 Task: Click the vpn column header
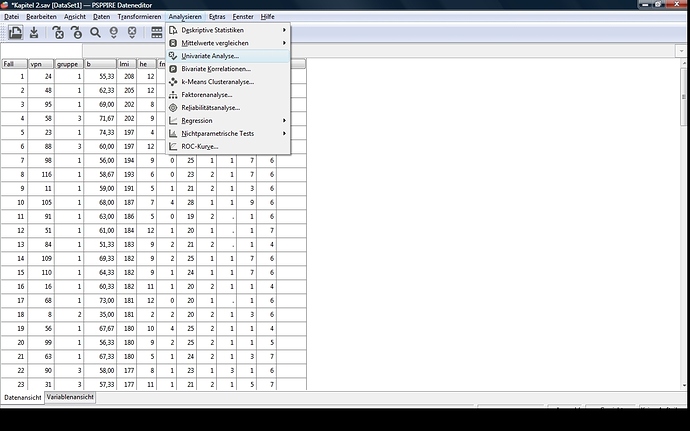click(x=41, y=64)
